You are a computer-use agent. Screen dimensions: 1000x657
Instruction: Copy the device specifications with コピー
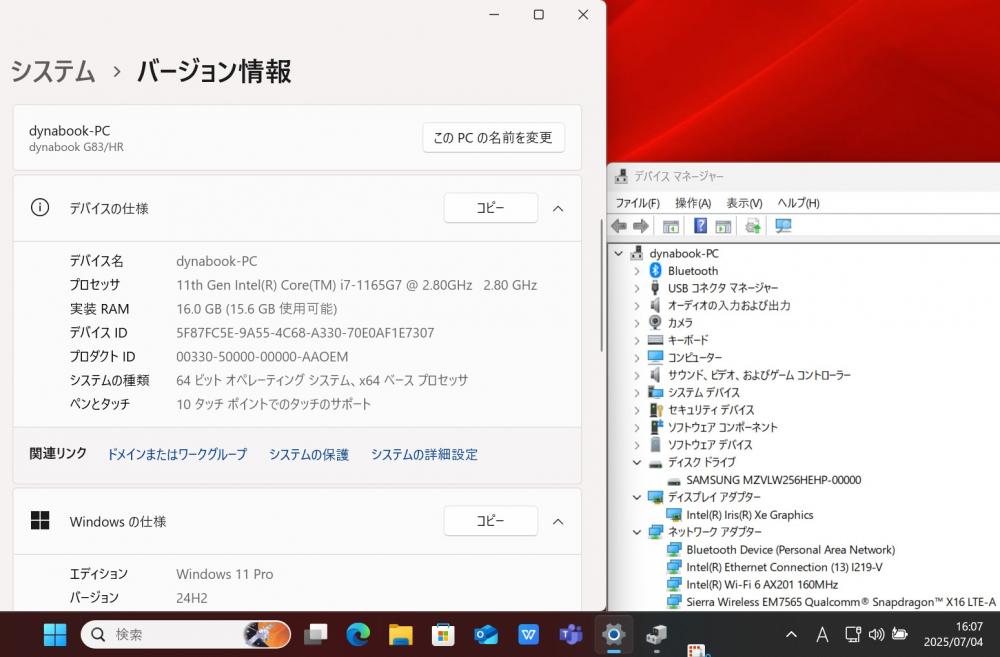tap(490, 208)
